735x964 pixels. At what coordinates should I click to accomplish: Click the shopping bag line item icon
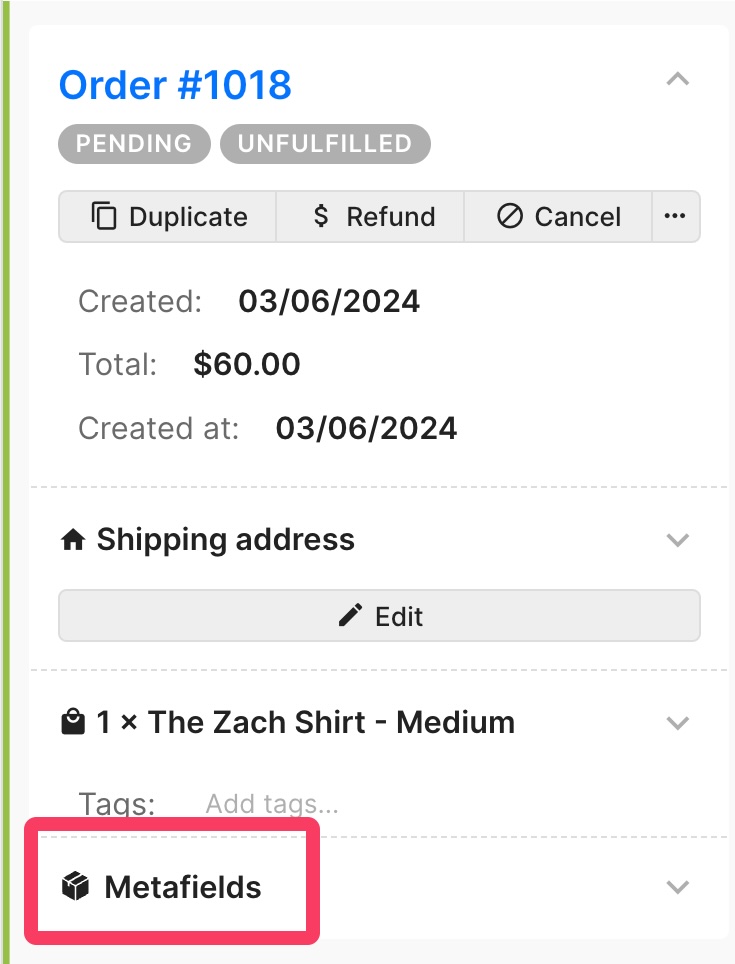(x=73, y=722)
